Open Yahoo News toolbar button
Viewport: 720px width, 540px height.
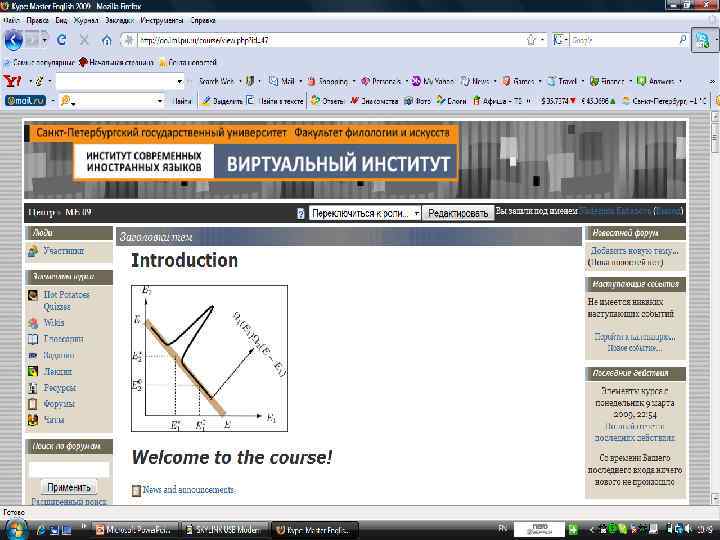pos(475,81)
